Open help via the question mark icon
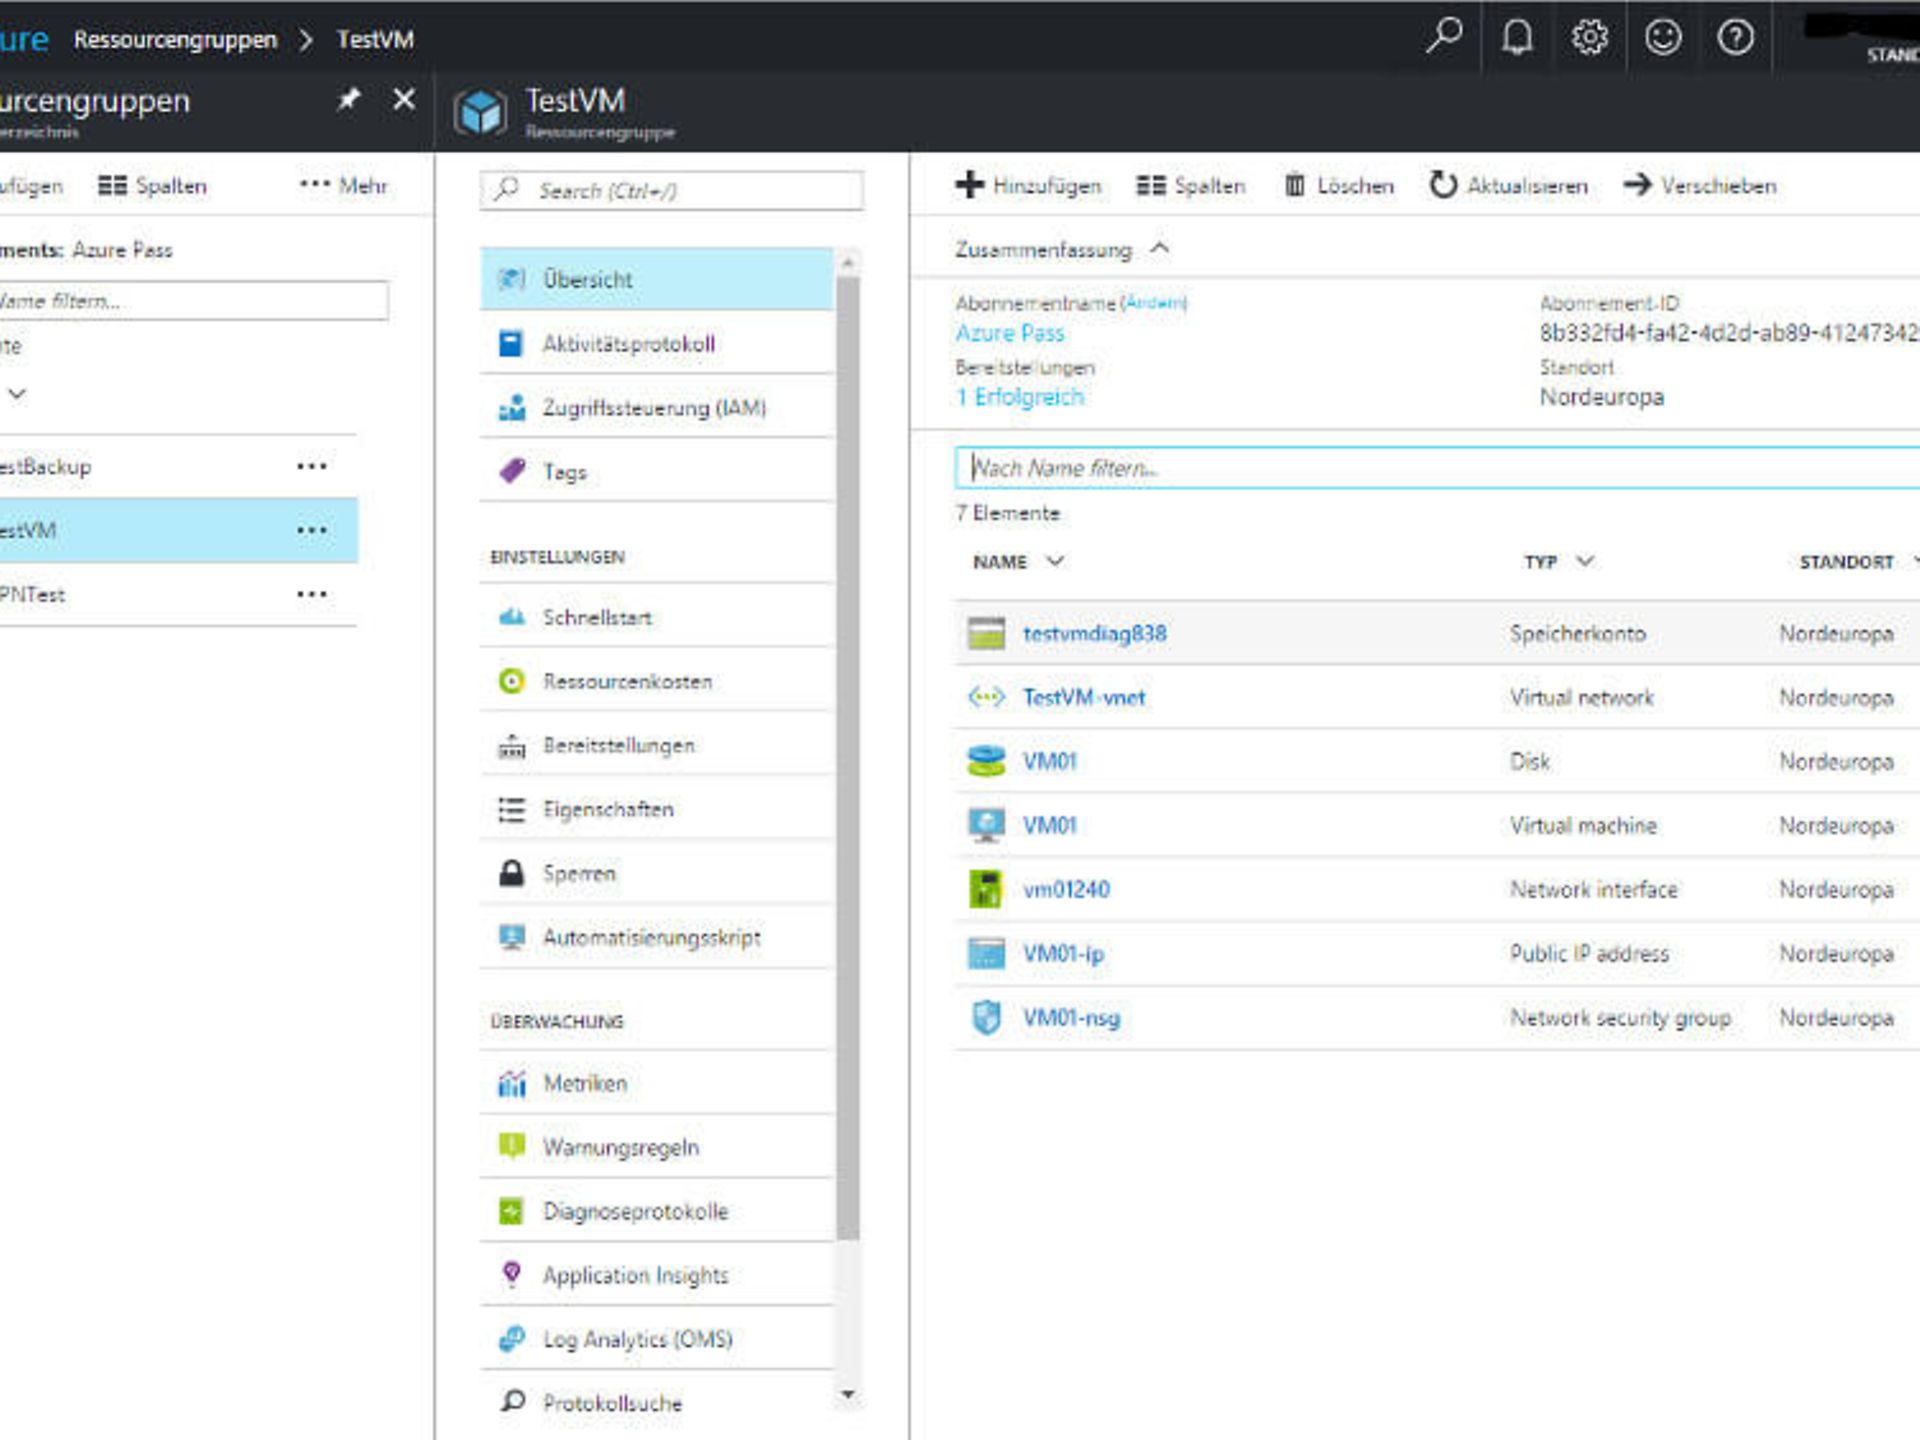 click(1736, 38)
